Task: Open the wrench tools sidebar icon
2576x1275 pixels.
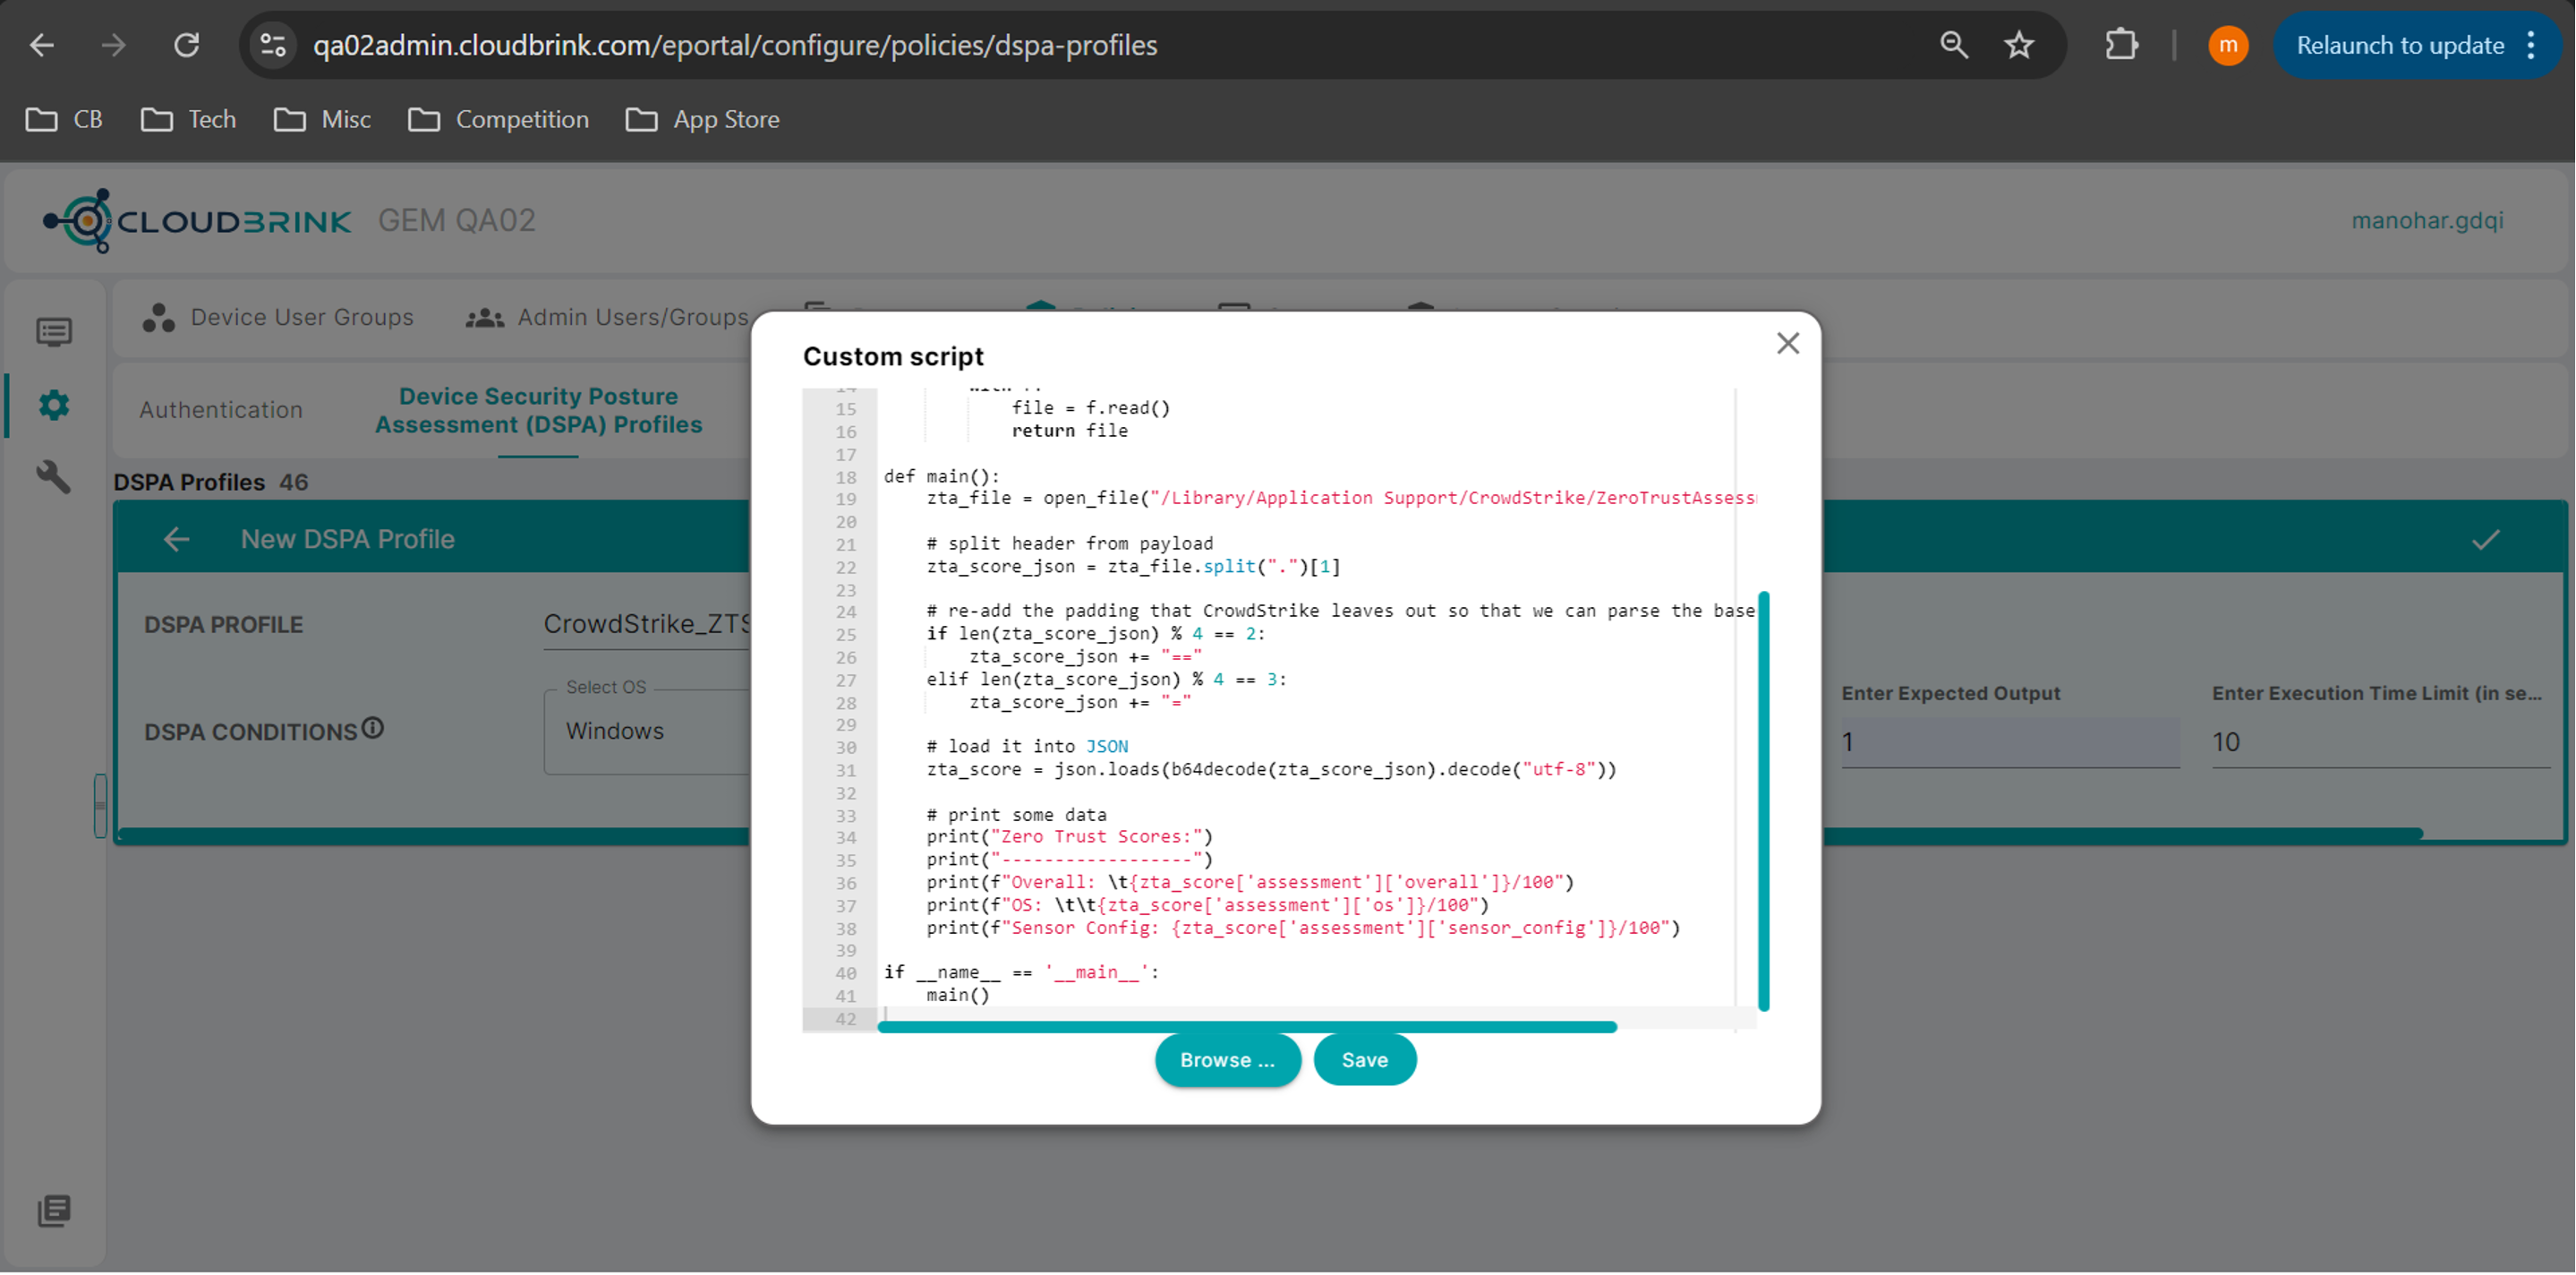Action: [54, 477]
